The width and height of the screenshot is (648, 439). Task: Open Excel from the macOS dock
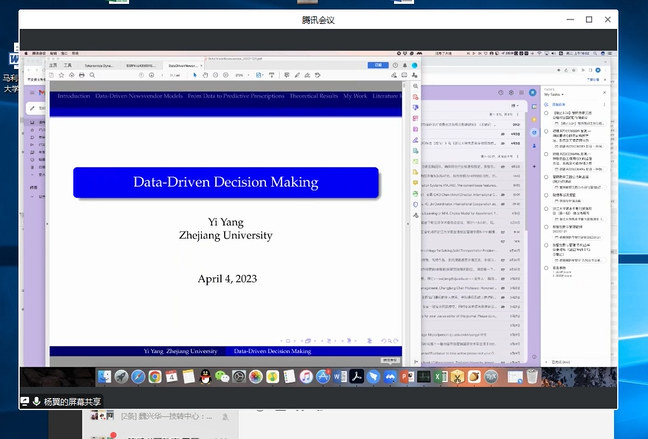pyautogui.click(x=437, y=377)
